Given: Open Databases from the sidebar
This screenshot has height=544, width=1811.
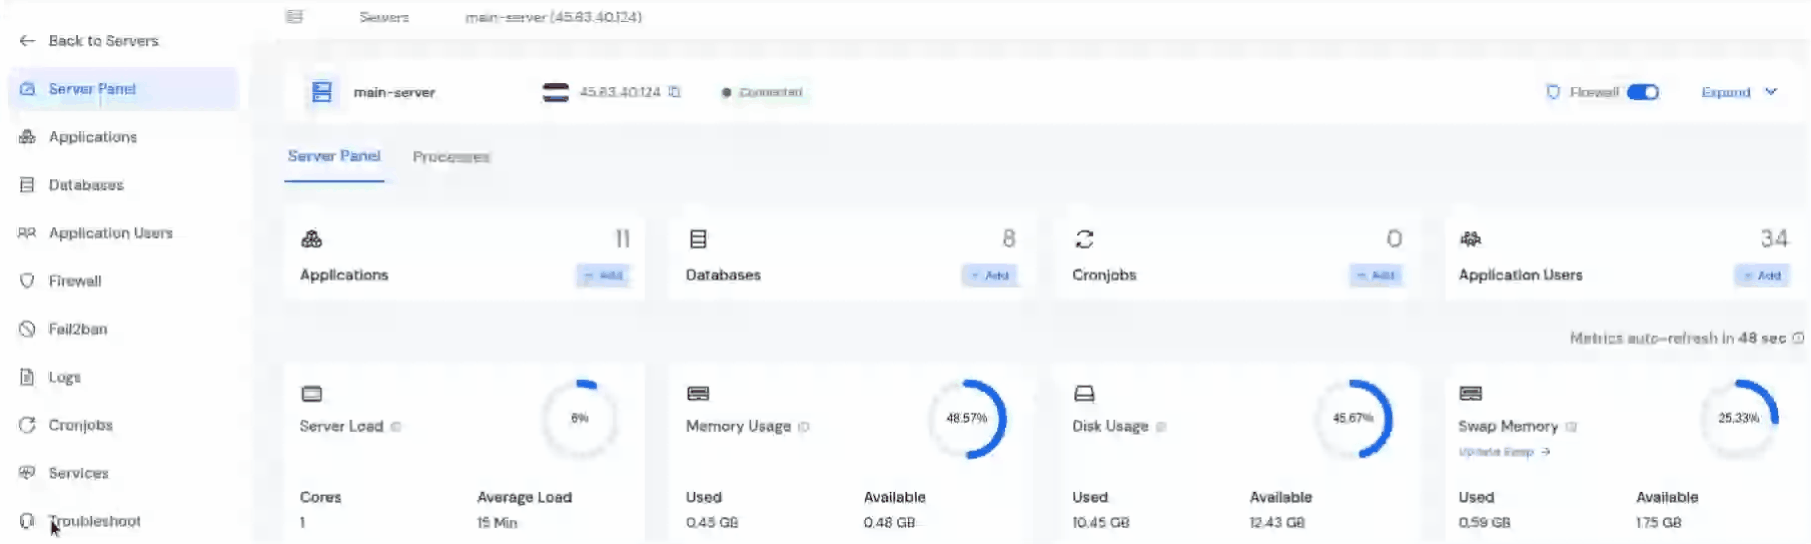Looking at the screenshot, I should 86,185.
